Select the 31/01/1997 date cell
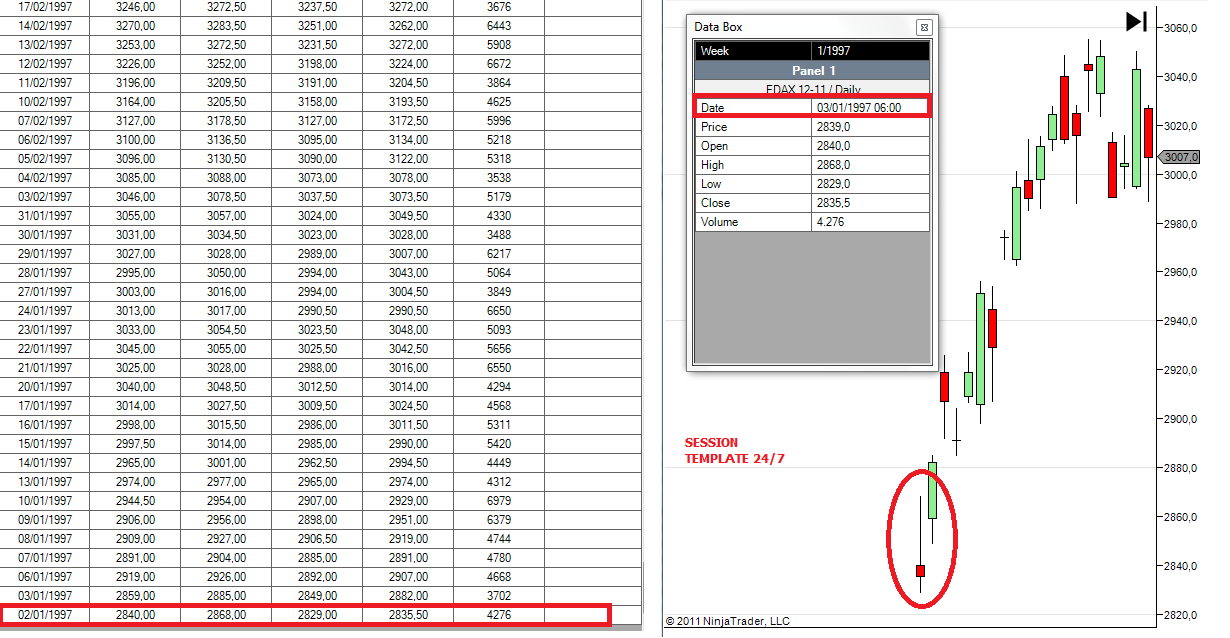 point(45,215)
